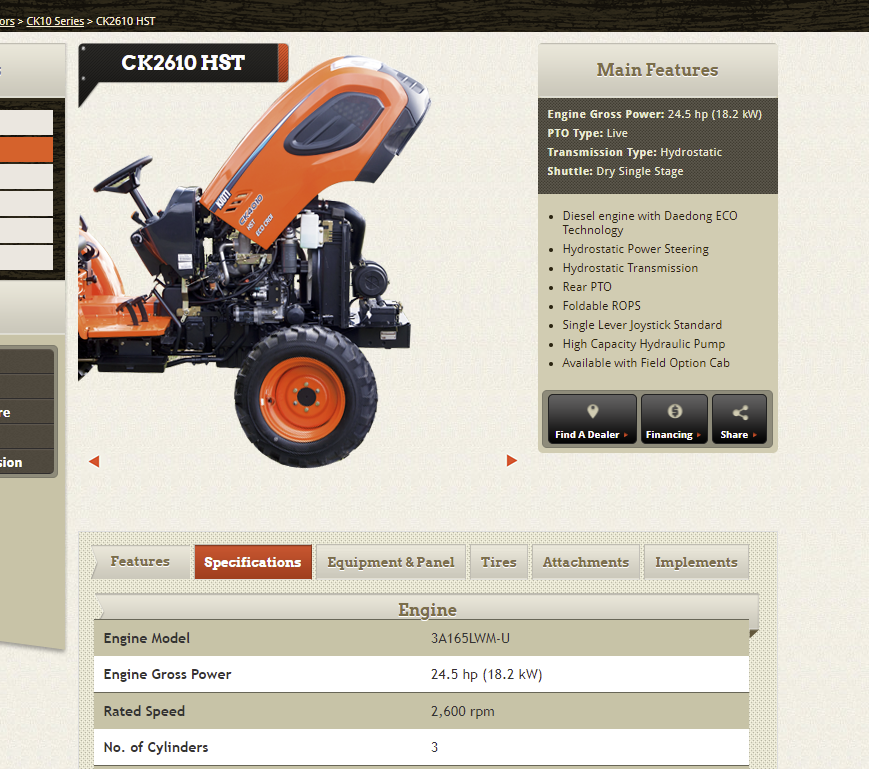
Task: Click the Find A Dealer map pin icon
Action: pos(592,412)
